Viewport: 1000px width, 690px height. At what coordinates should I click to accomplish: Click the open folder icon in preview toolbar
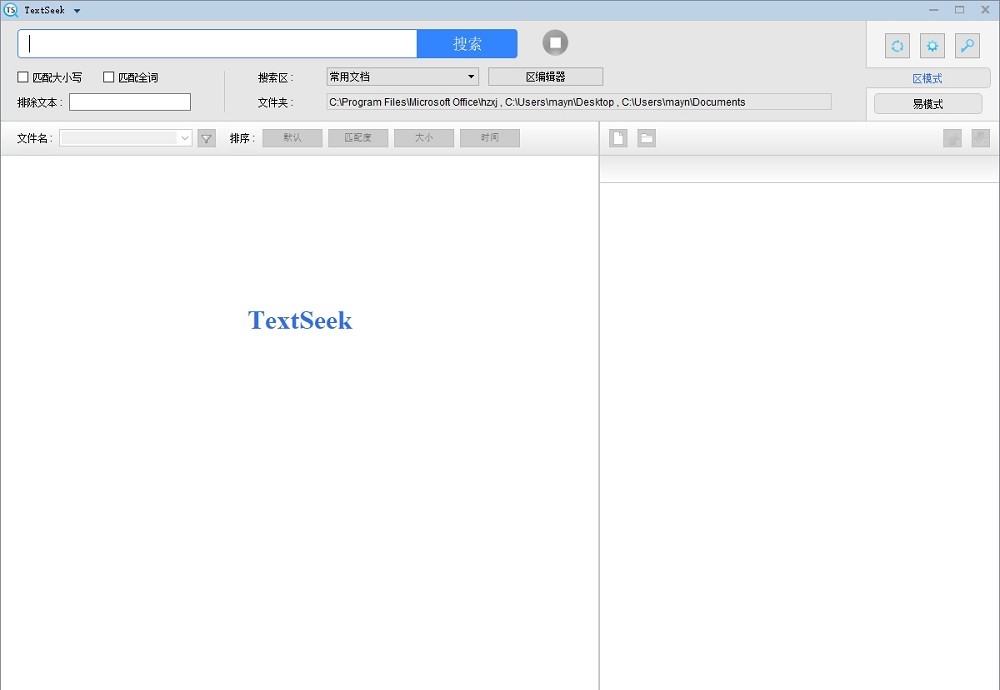(647, 138)
